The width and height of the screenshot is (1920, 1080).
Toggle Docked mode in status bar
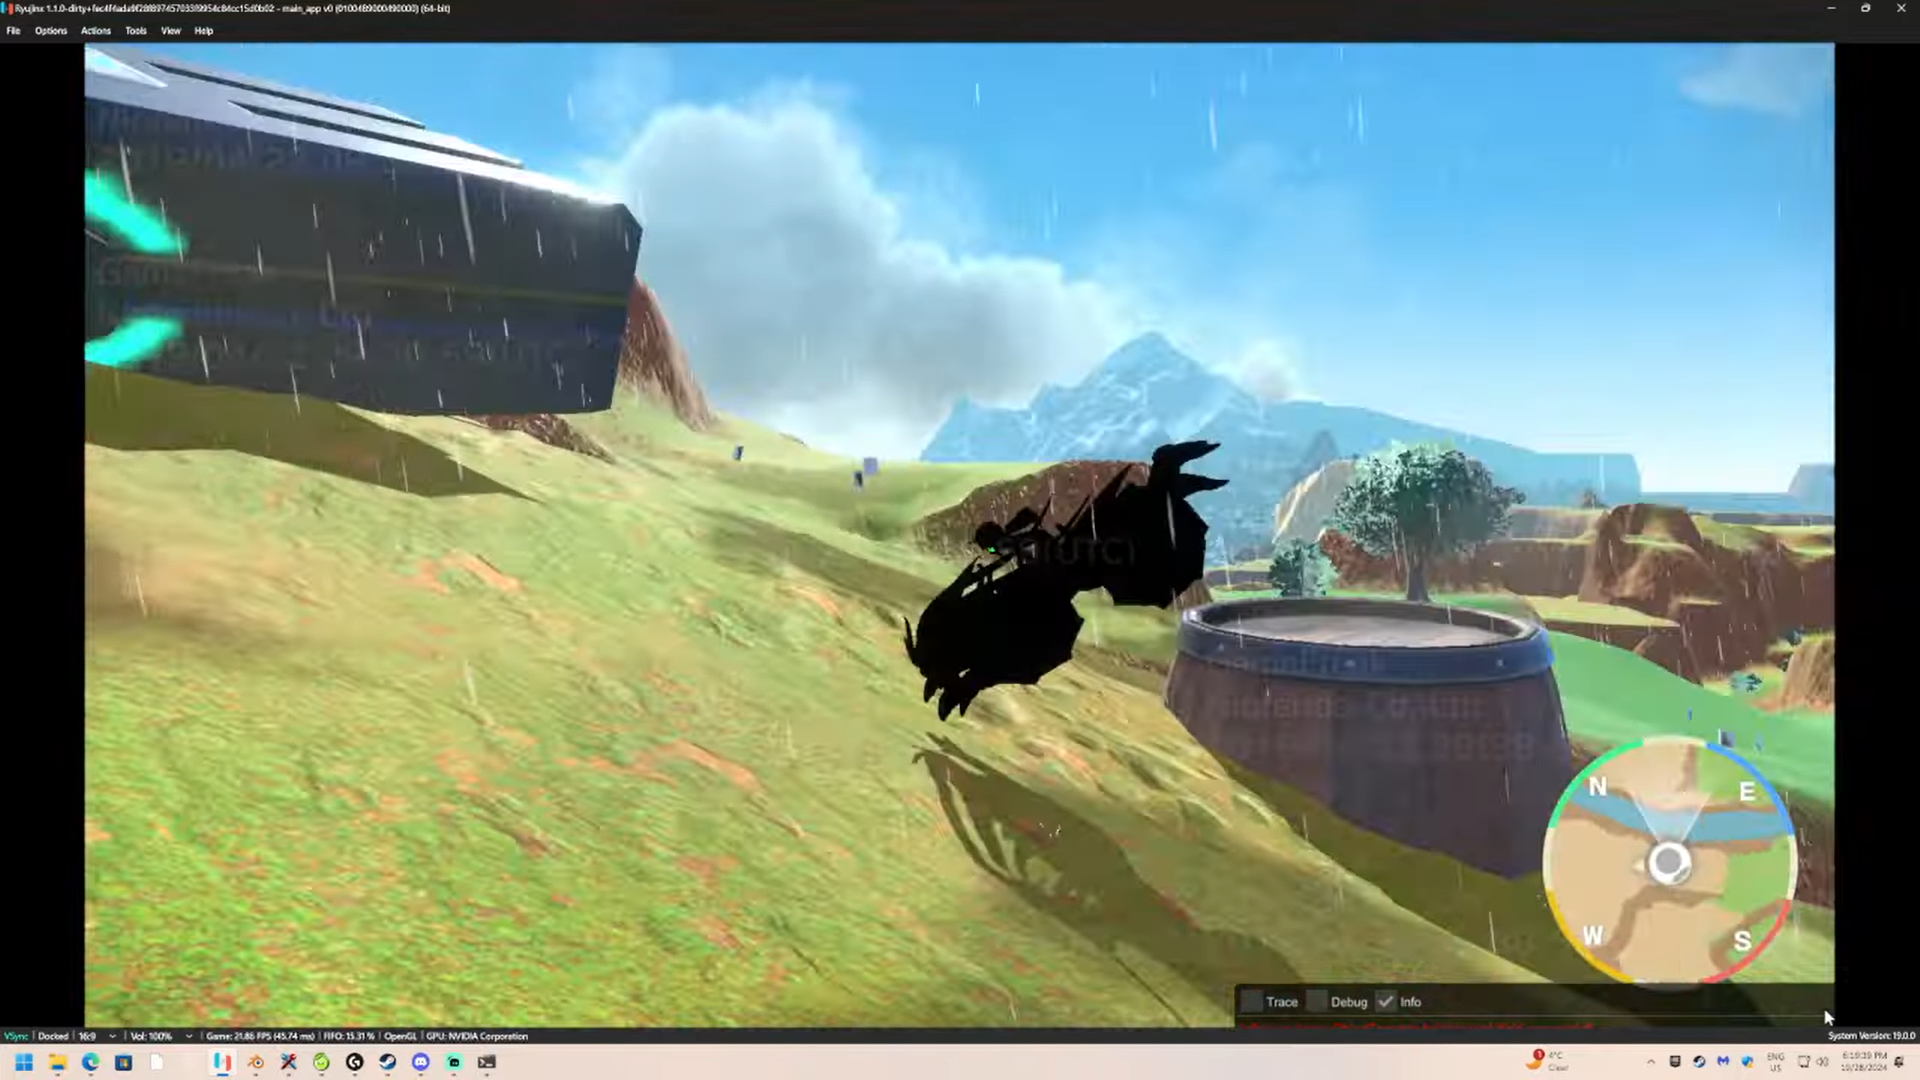tap(53, 1036)
